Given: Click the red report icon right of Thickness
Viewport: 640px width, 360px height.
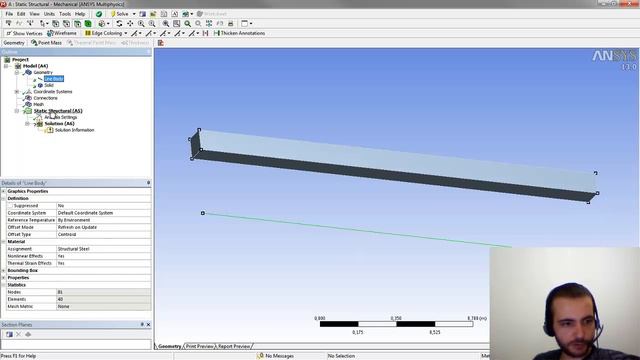Looking at the screenshot, I should point(161,42).
